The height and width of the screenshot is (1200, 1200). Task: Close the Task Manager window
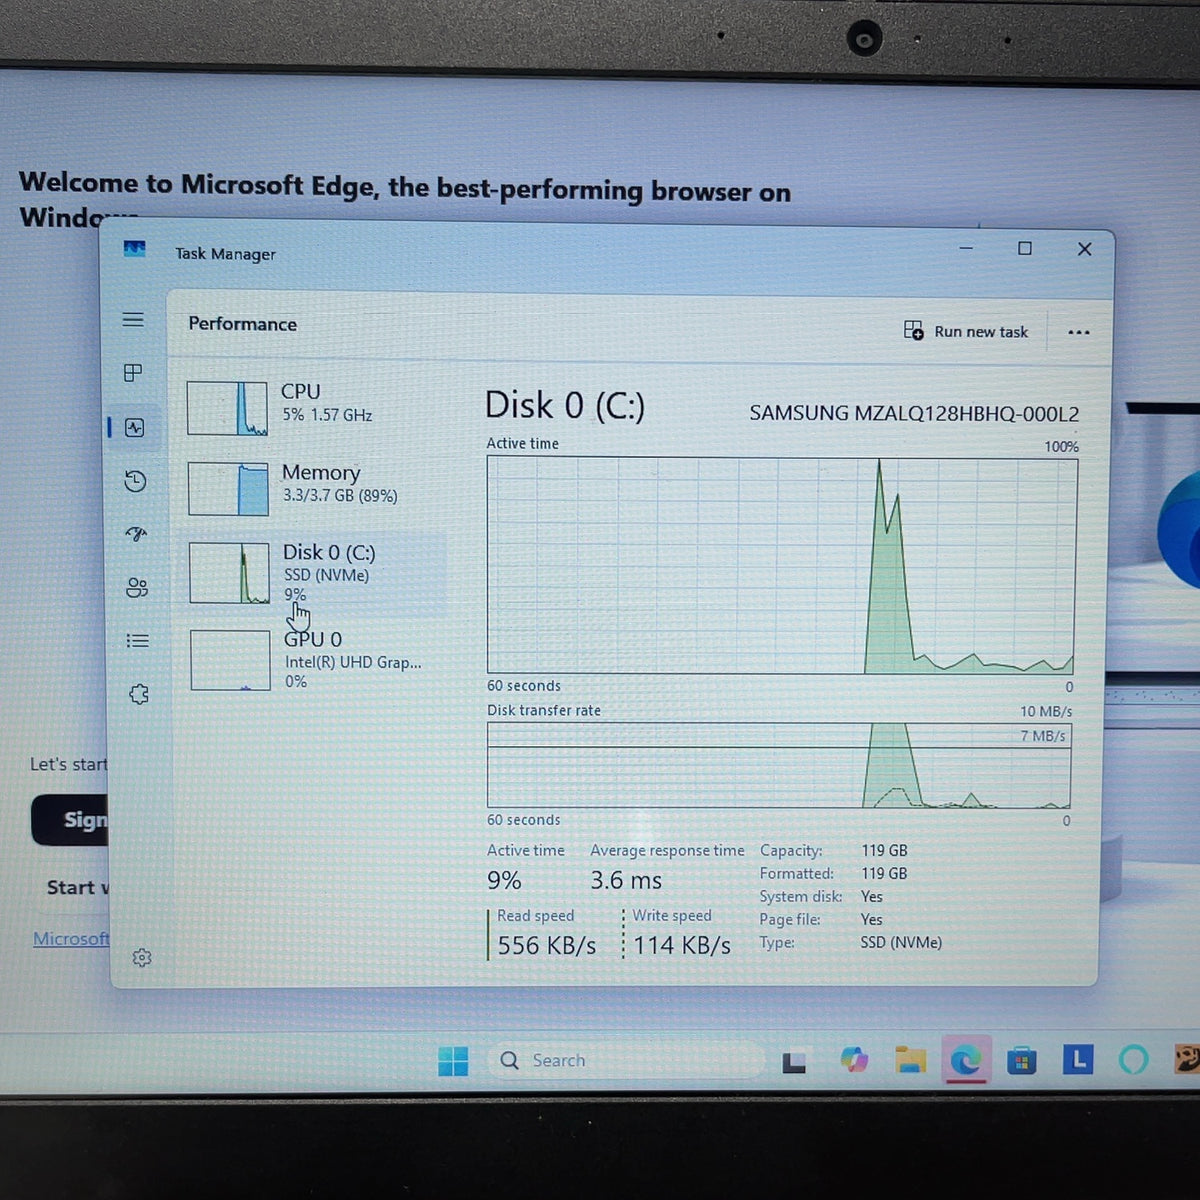(1084, 249)
